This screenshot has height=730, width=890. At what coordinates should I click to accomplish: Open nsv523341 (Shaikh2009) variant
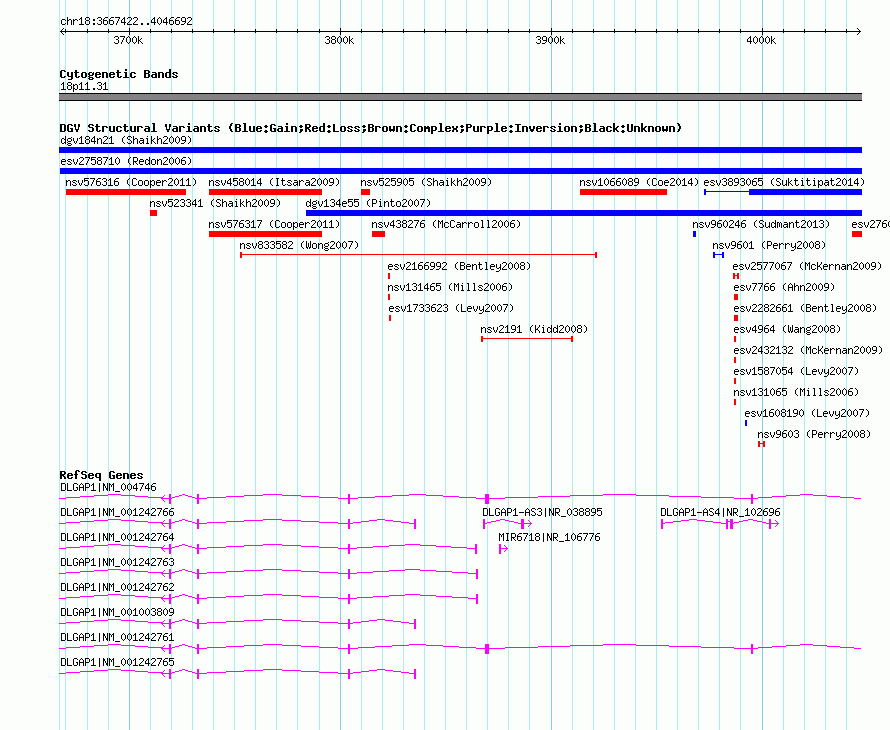click(x=215, y=203)
